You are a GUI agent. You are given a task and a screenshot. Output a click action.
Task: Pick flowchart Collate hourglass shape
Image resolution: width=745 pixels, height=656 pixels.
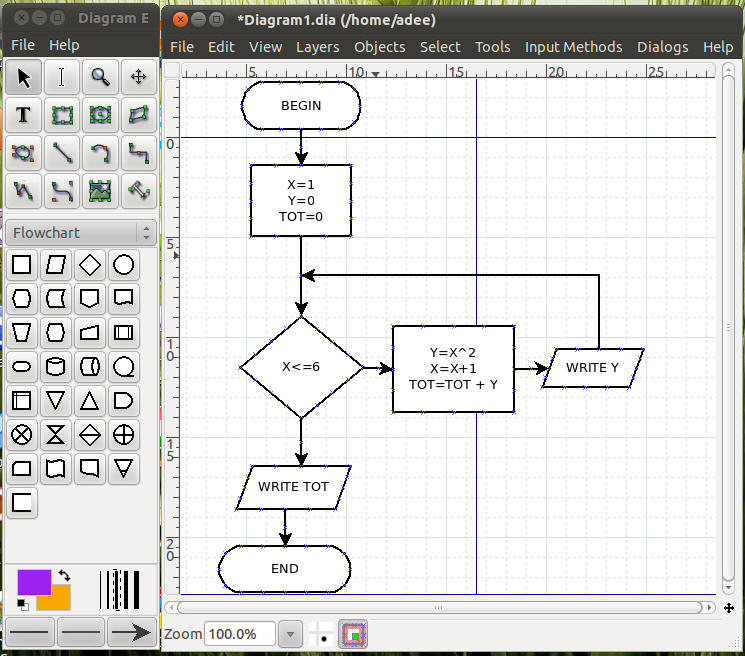[x=56, y=435]
